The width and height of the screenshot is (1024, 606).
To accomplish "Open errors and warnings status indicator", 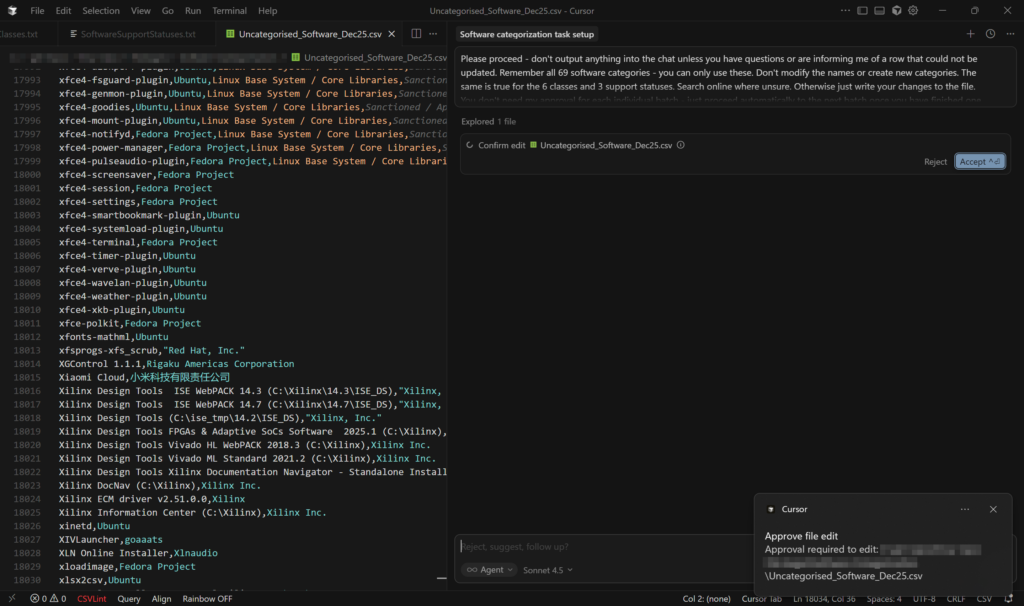I will tap(48, 598).
